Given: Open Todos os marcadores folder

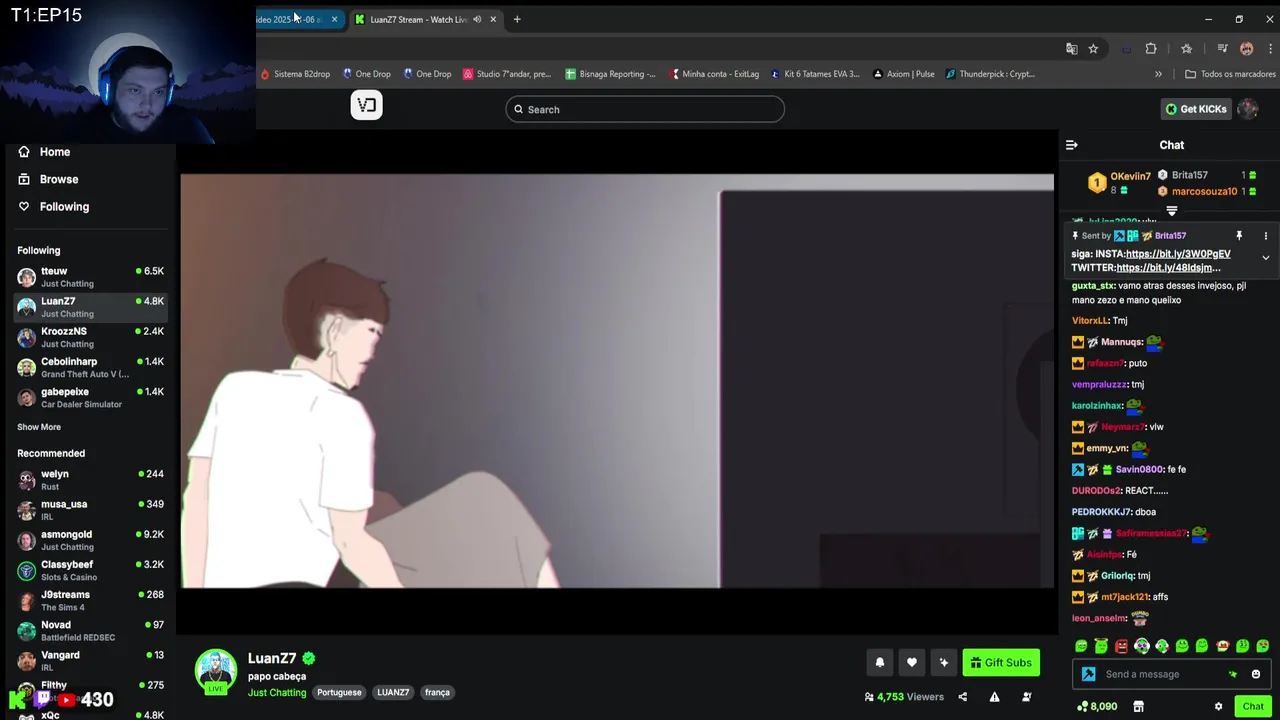Looking at the screenshot, I should [x=1230, y=74].
